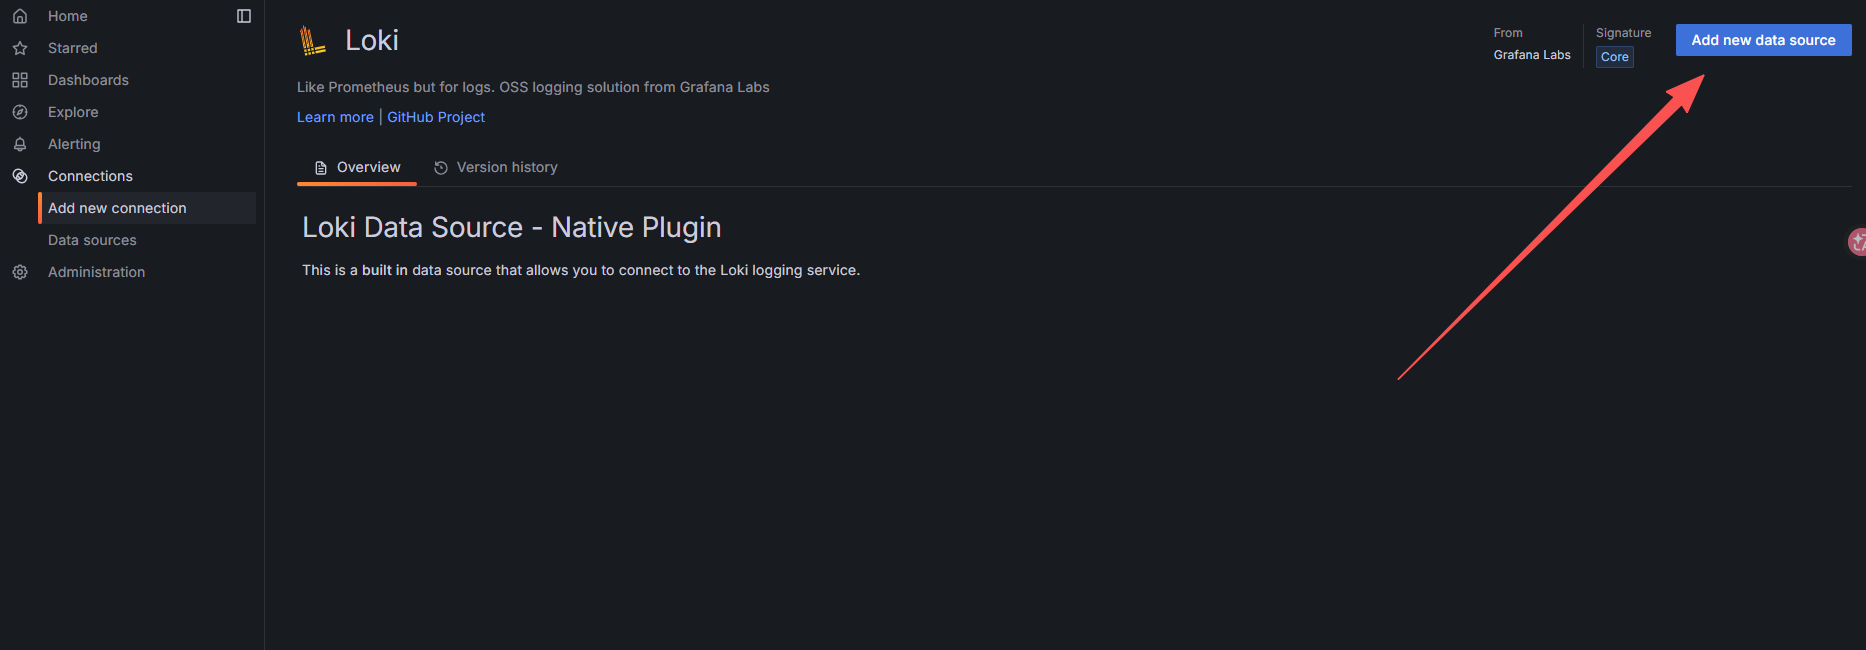The width and height of the screenshot is (1866, 650).
Task: Click the Starred star icon
Action: pyautogui.click(x=20, y=48)
